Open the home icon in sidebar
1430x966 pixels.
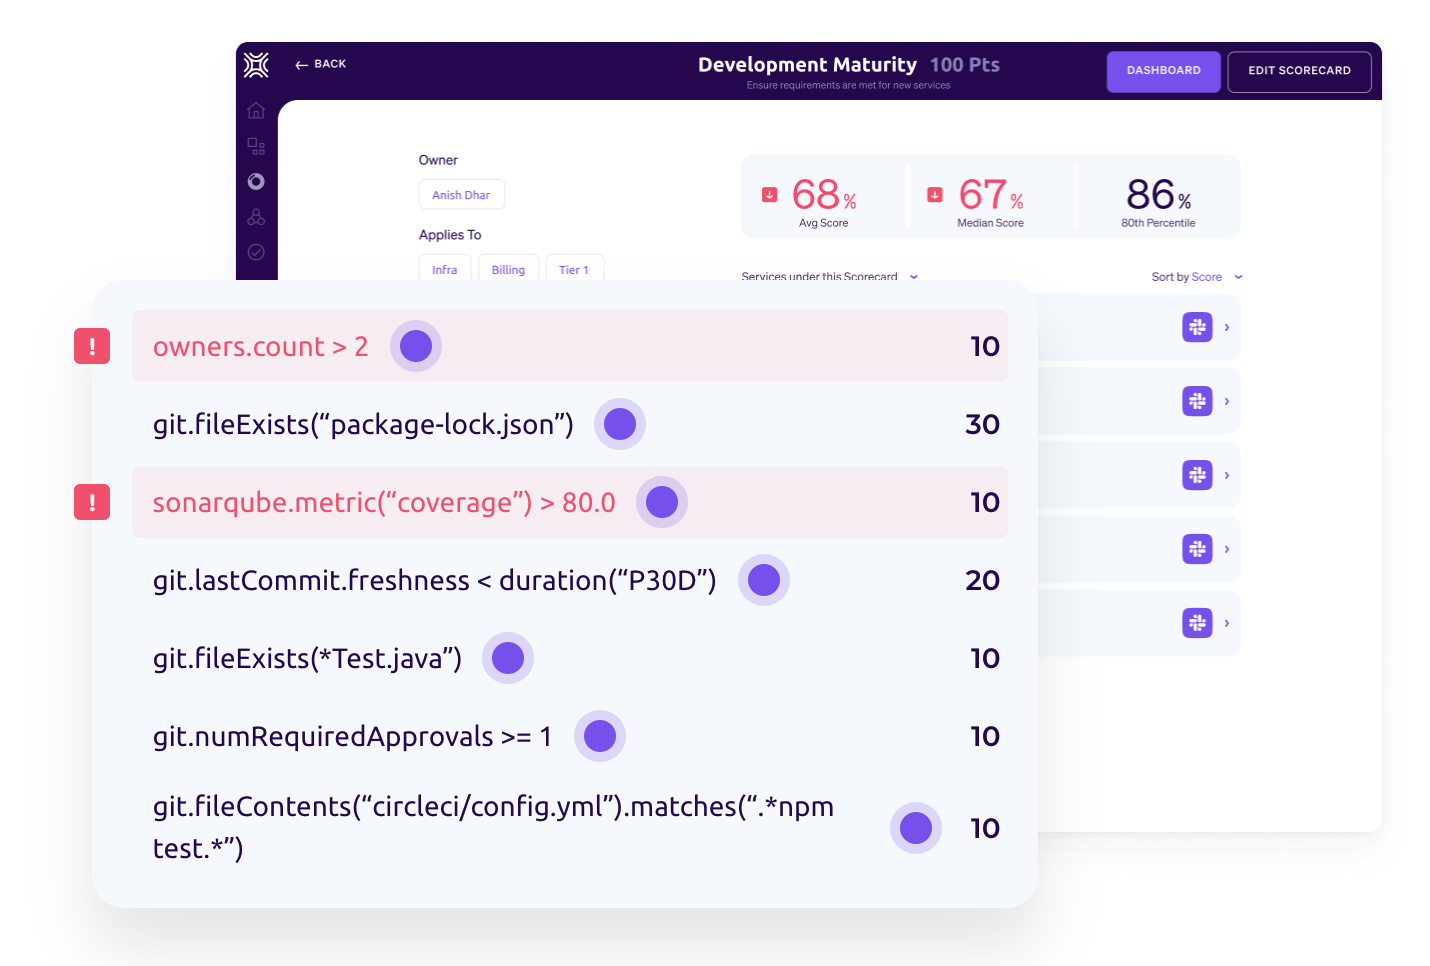pyautogui.click(x=256, y=110)
